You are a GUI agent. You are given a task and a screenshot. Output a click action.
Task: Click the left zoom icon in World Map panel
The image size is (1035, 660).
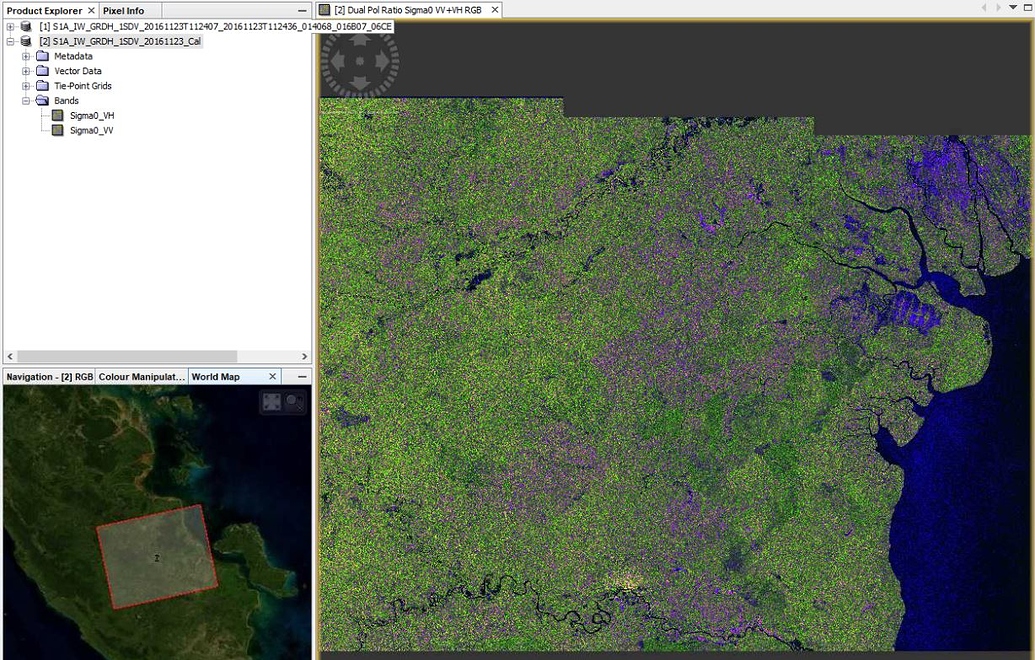click(x=271, y=400)
